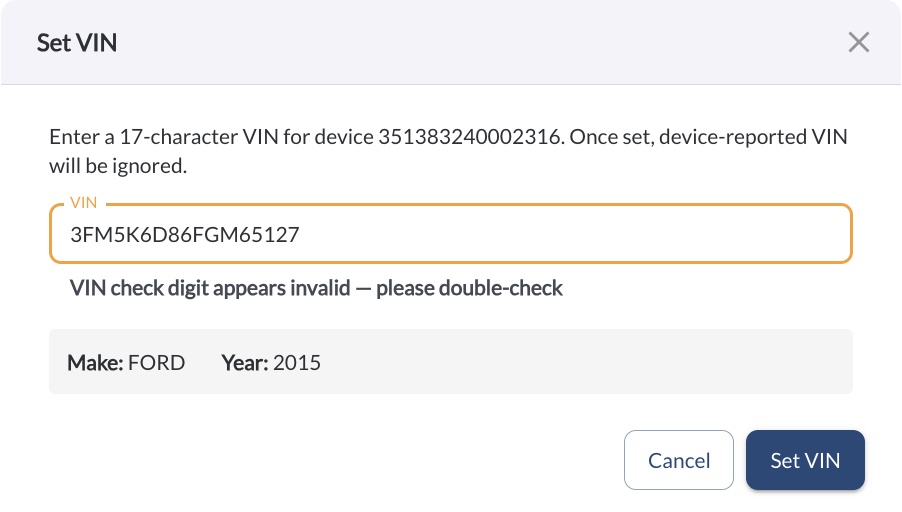
Task: Click empty area of gray vehicle info panel
Action: (x=600, y=362)
